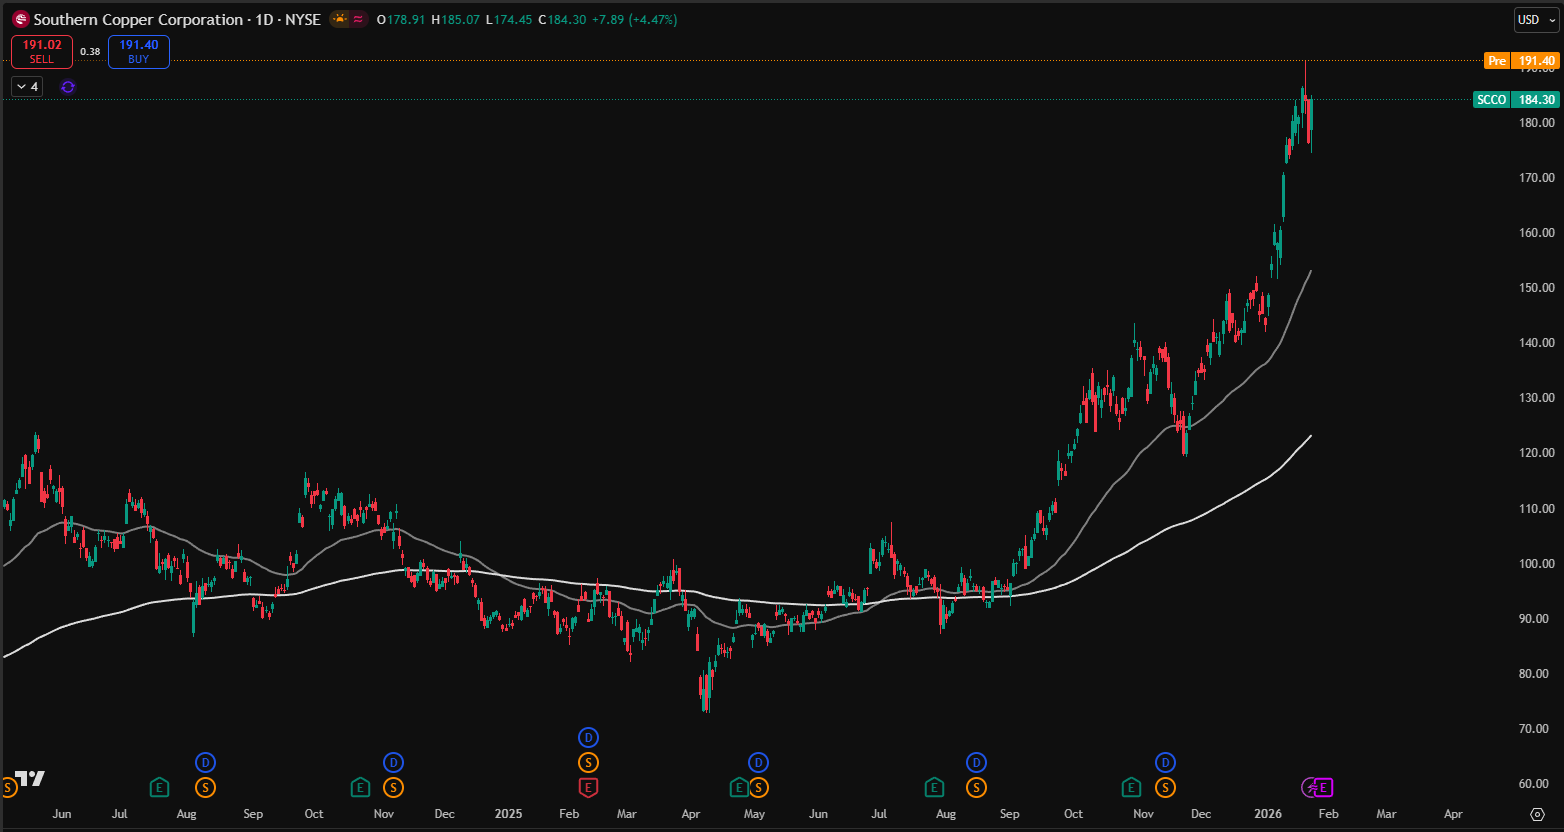Screen dimensions: 1564x832
Task: Open the 1D interval in the title
Action: click(264, 20)
